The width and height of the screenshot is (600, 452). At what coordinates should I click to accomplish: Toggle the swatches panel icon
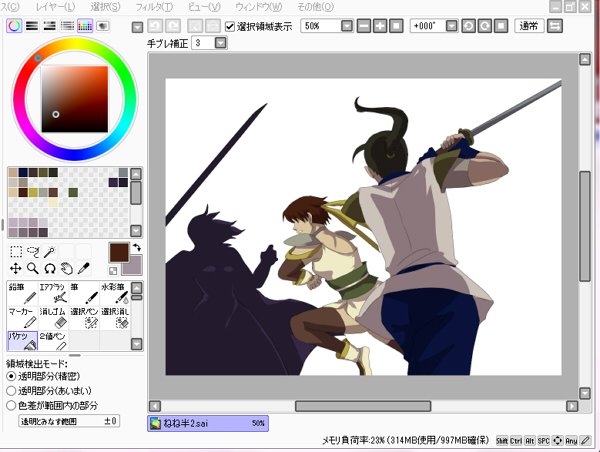(85, 26)
